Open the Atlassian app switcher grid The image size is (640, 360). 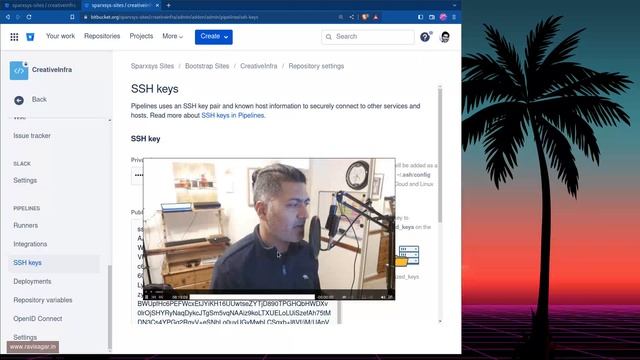(x=14, y=37)
